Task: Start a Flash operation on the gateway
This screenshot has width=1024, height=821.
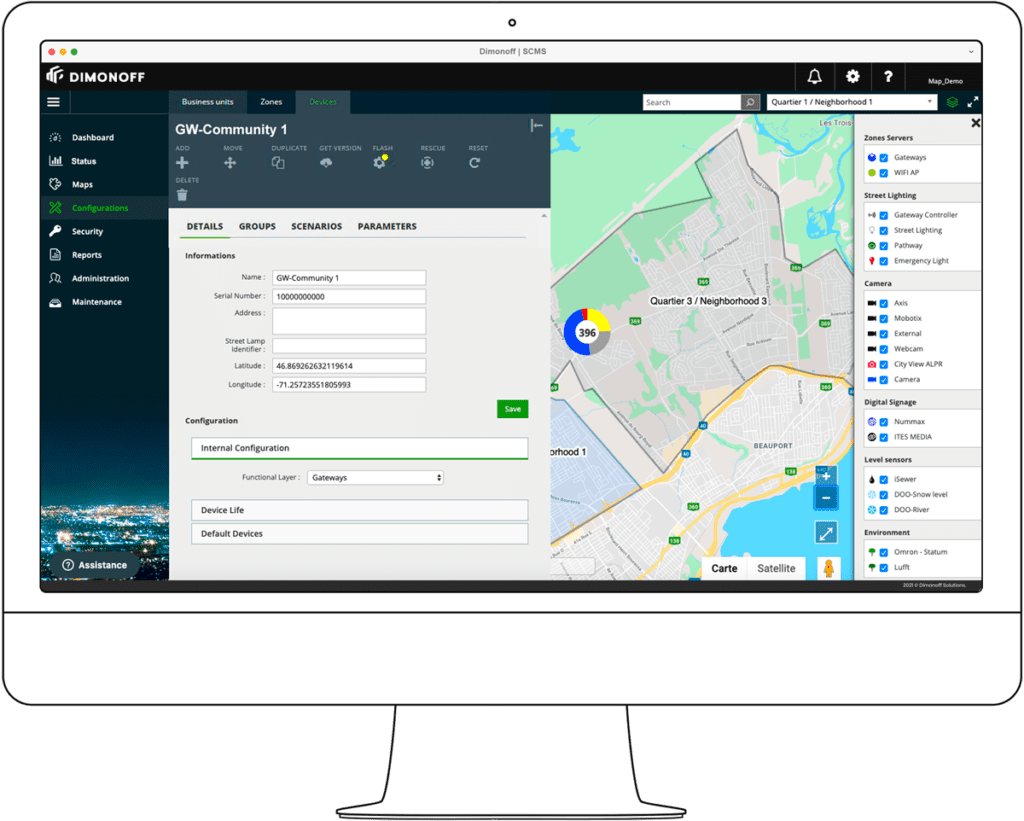Action: [x=381, y=162]
